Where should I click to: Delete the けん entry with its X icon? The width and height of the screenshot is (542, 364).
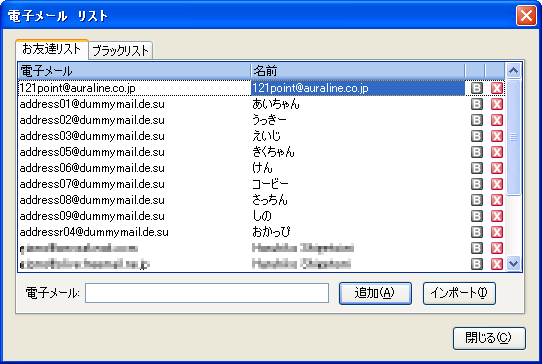point(497,168)
